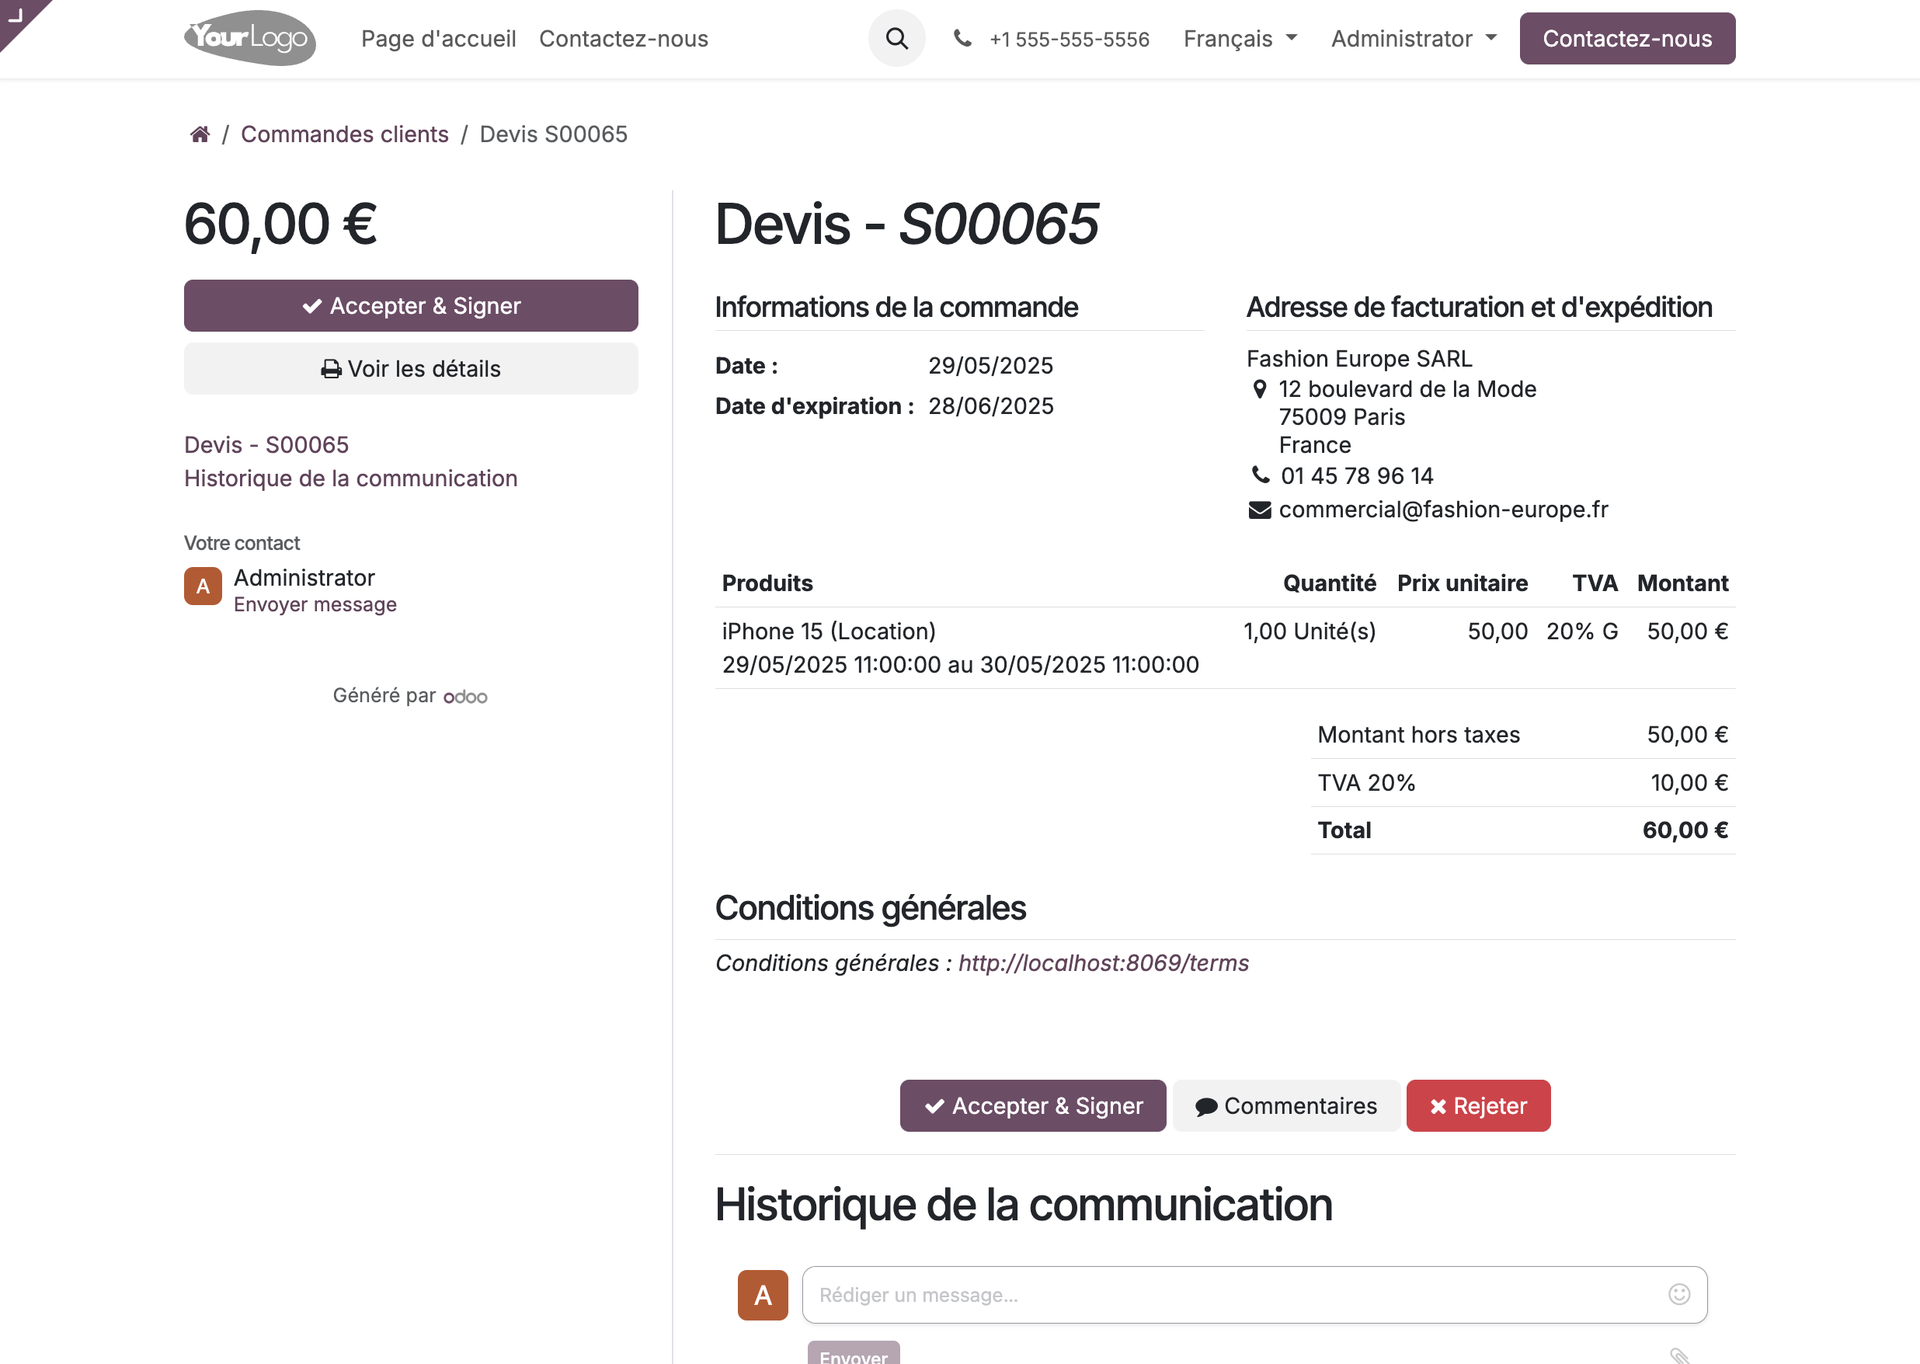Open the localhost:8069/terms conditions link
This screenshot has width=1920, height=1364.
tap(1103, 962)
